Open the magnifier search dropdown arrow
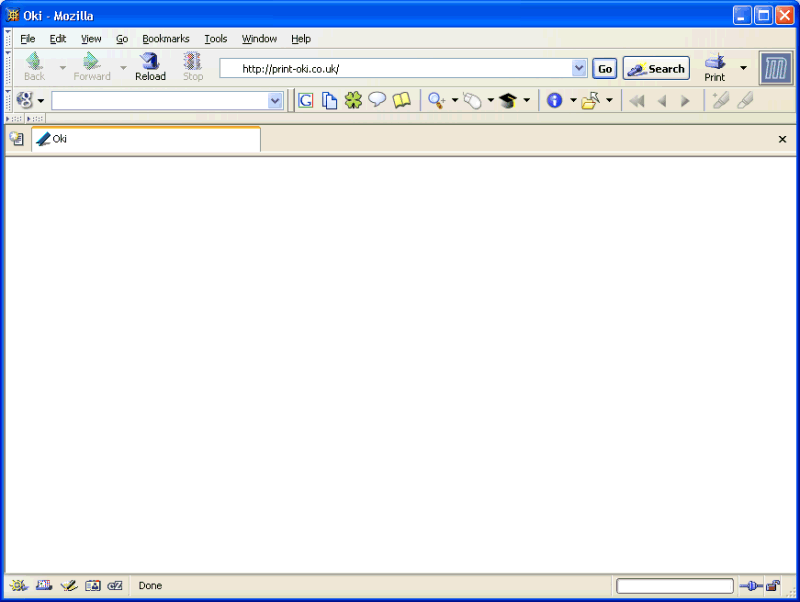Screen dimensions: 800x602 coord(455,100)
